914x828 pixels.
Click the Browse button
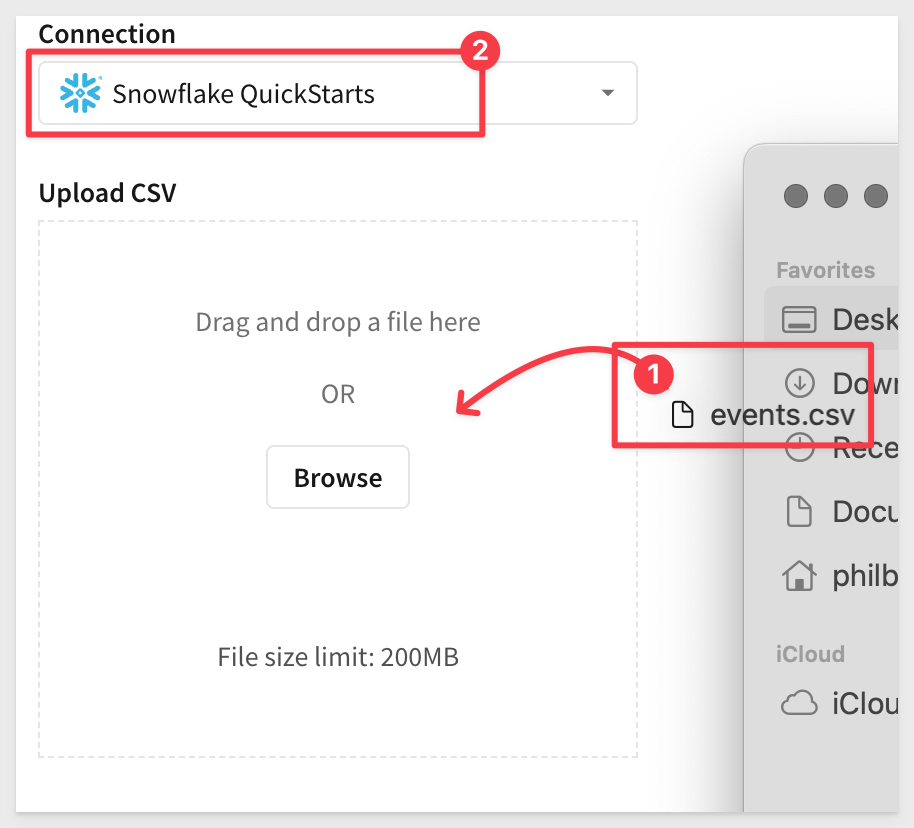coord(338,477)
